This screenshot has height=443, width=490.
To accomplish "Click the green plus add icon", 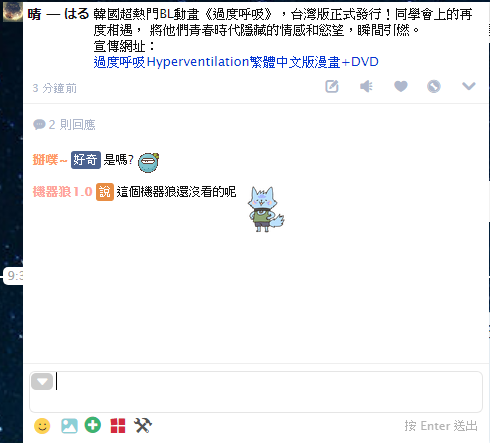I will coord(93,425).
